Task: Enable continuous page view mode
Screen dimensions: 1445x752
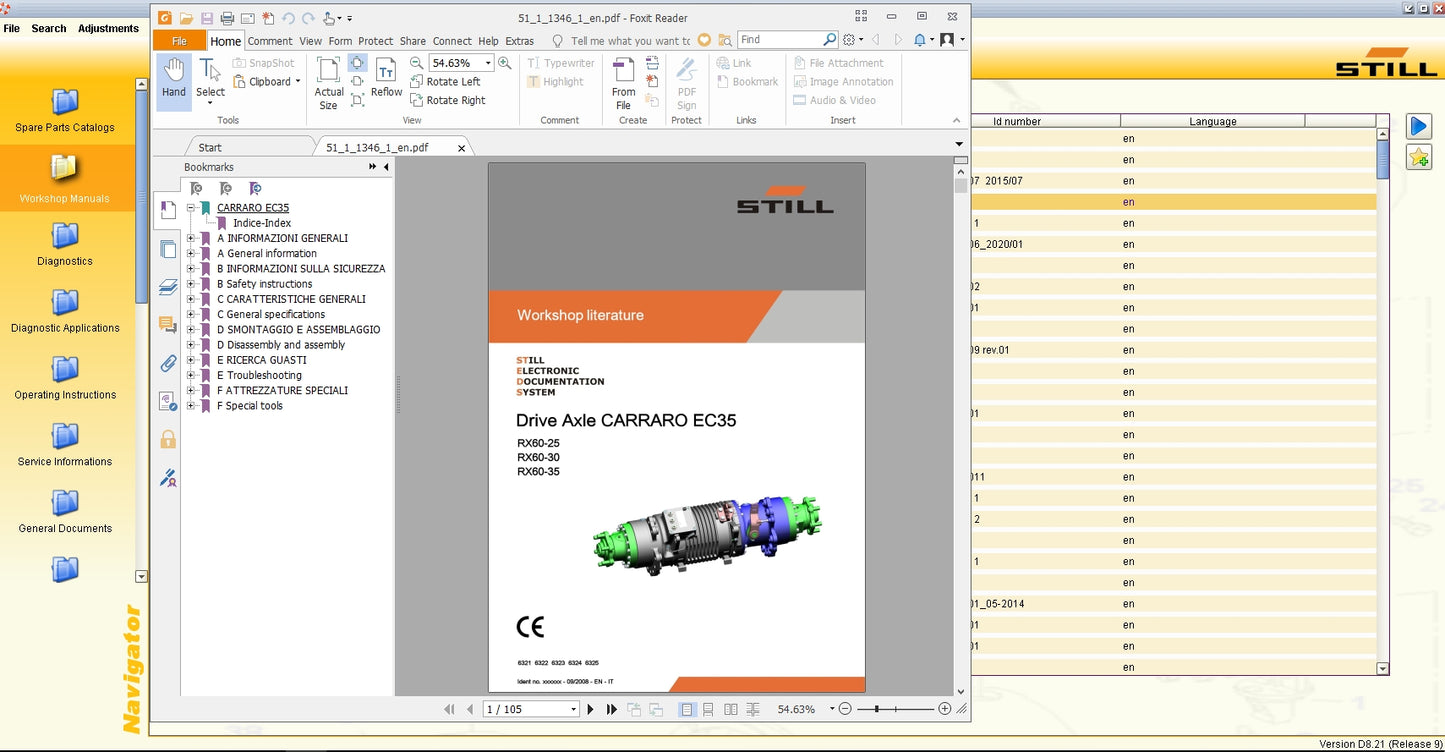Action: (x=708, y=709)
